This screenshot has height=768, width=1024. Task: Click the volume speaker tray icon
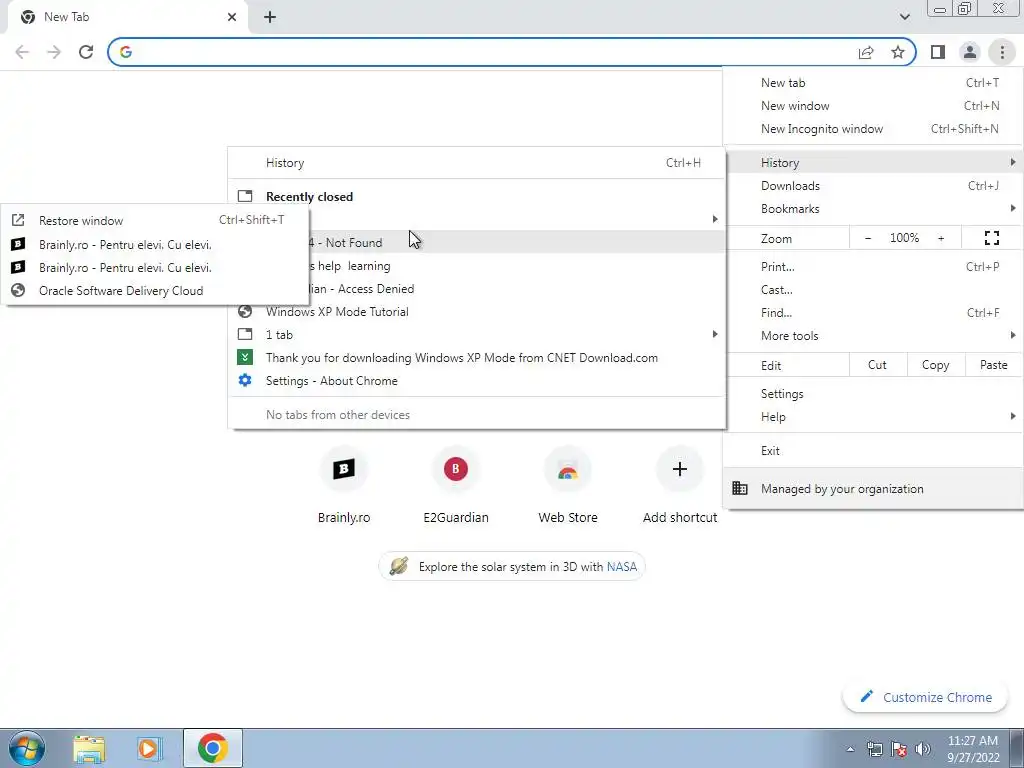click(923, 749)
